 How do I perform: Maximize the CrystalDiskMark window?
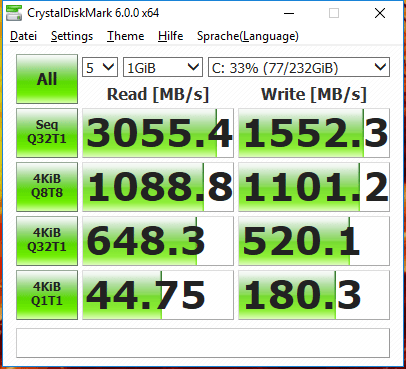point(334,13)
